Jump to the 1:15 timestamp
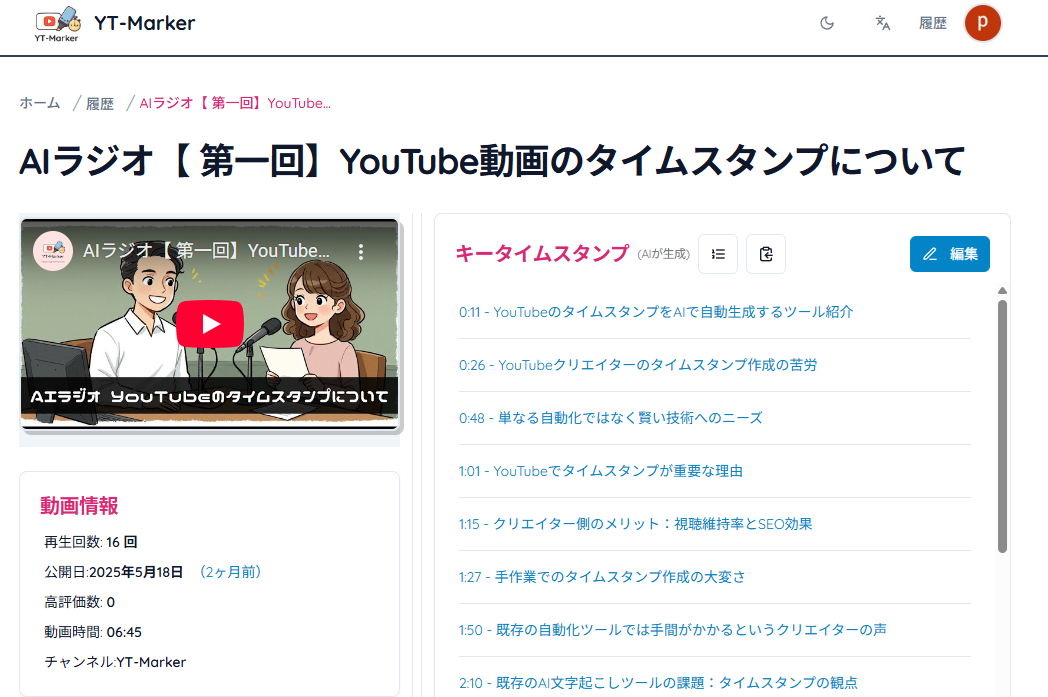1048x697 pixels. (636, 524)
